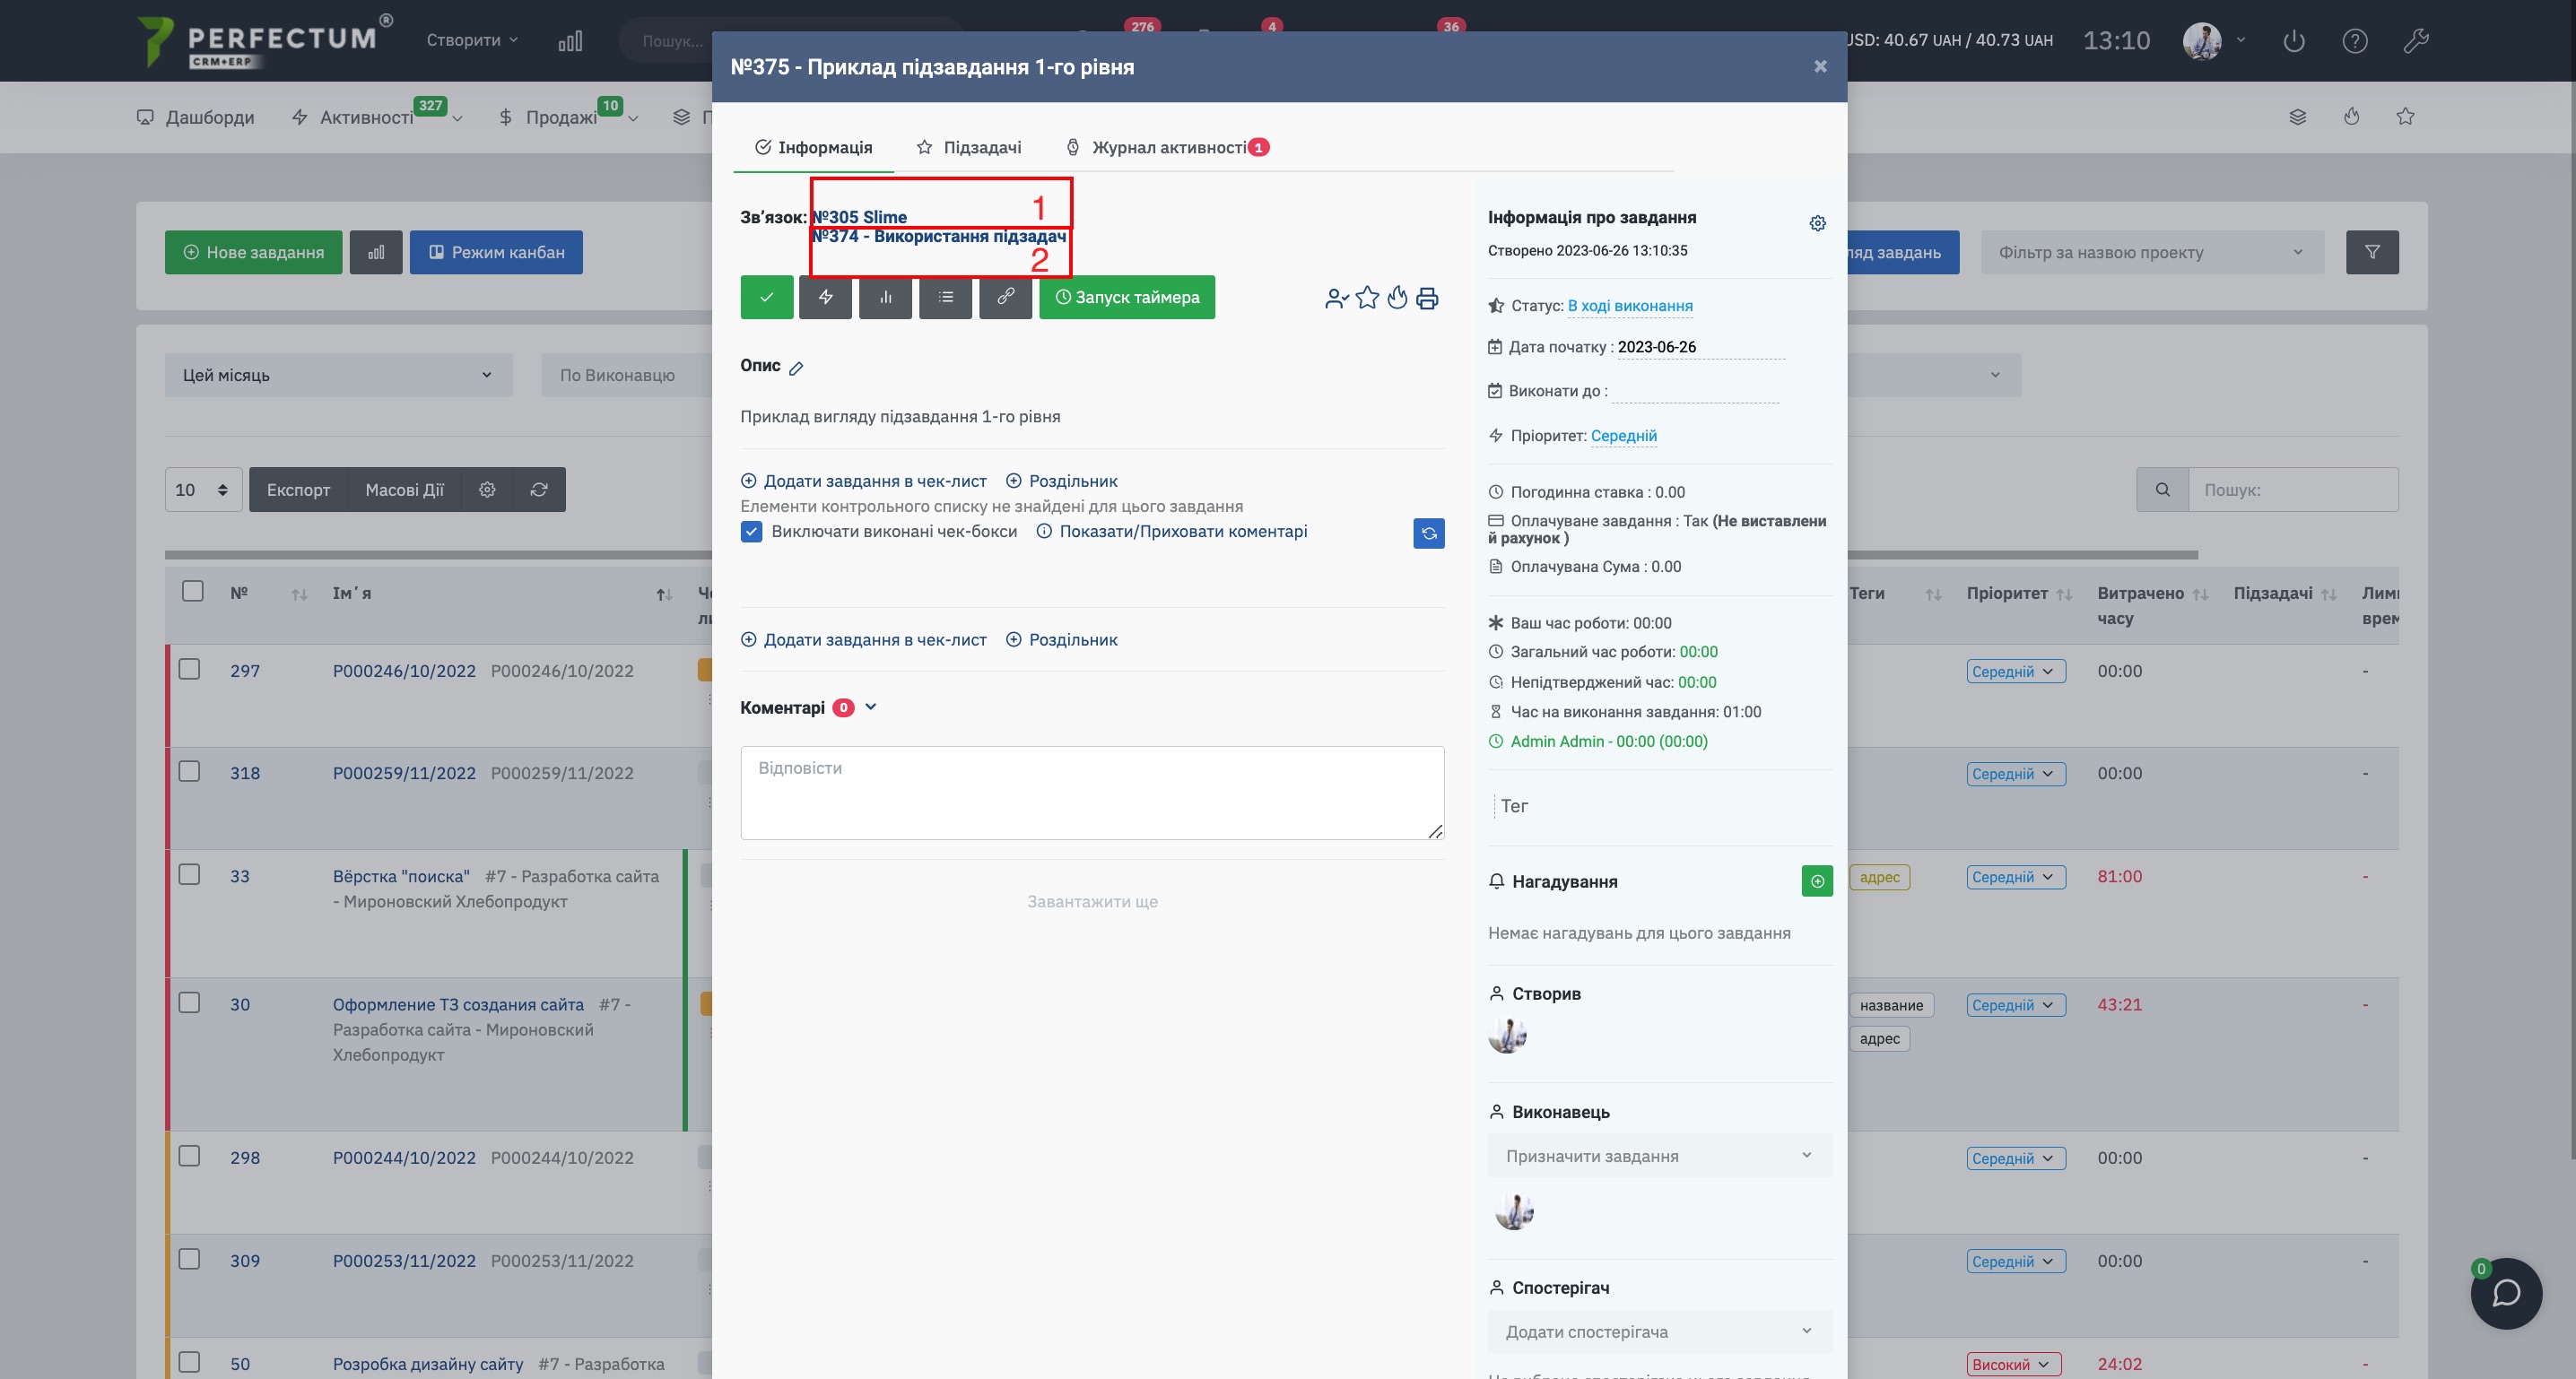The image size is (2576, 1379).
Task: Mark task as favorite with star outline icon
Action: [1367, 298]
